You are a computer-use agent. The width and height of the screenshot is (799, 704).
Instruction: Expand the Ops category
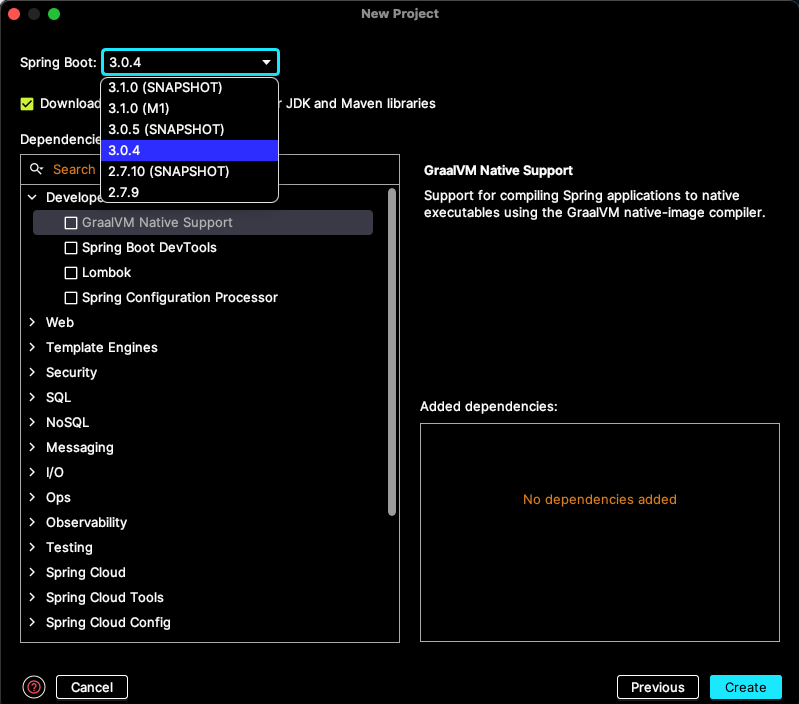[x=32, y=497]
